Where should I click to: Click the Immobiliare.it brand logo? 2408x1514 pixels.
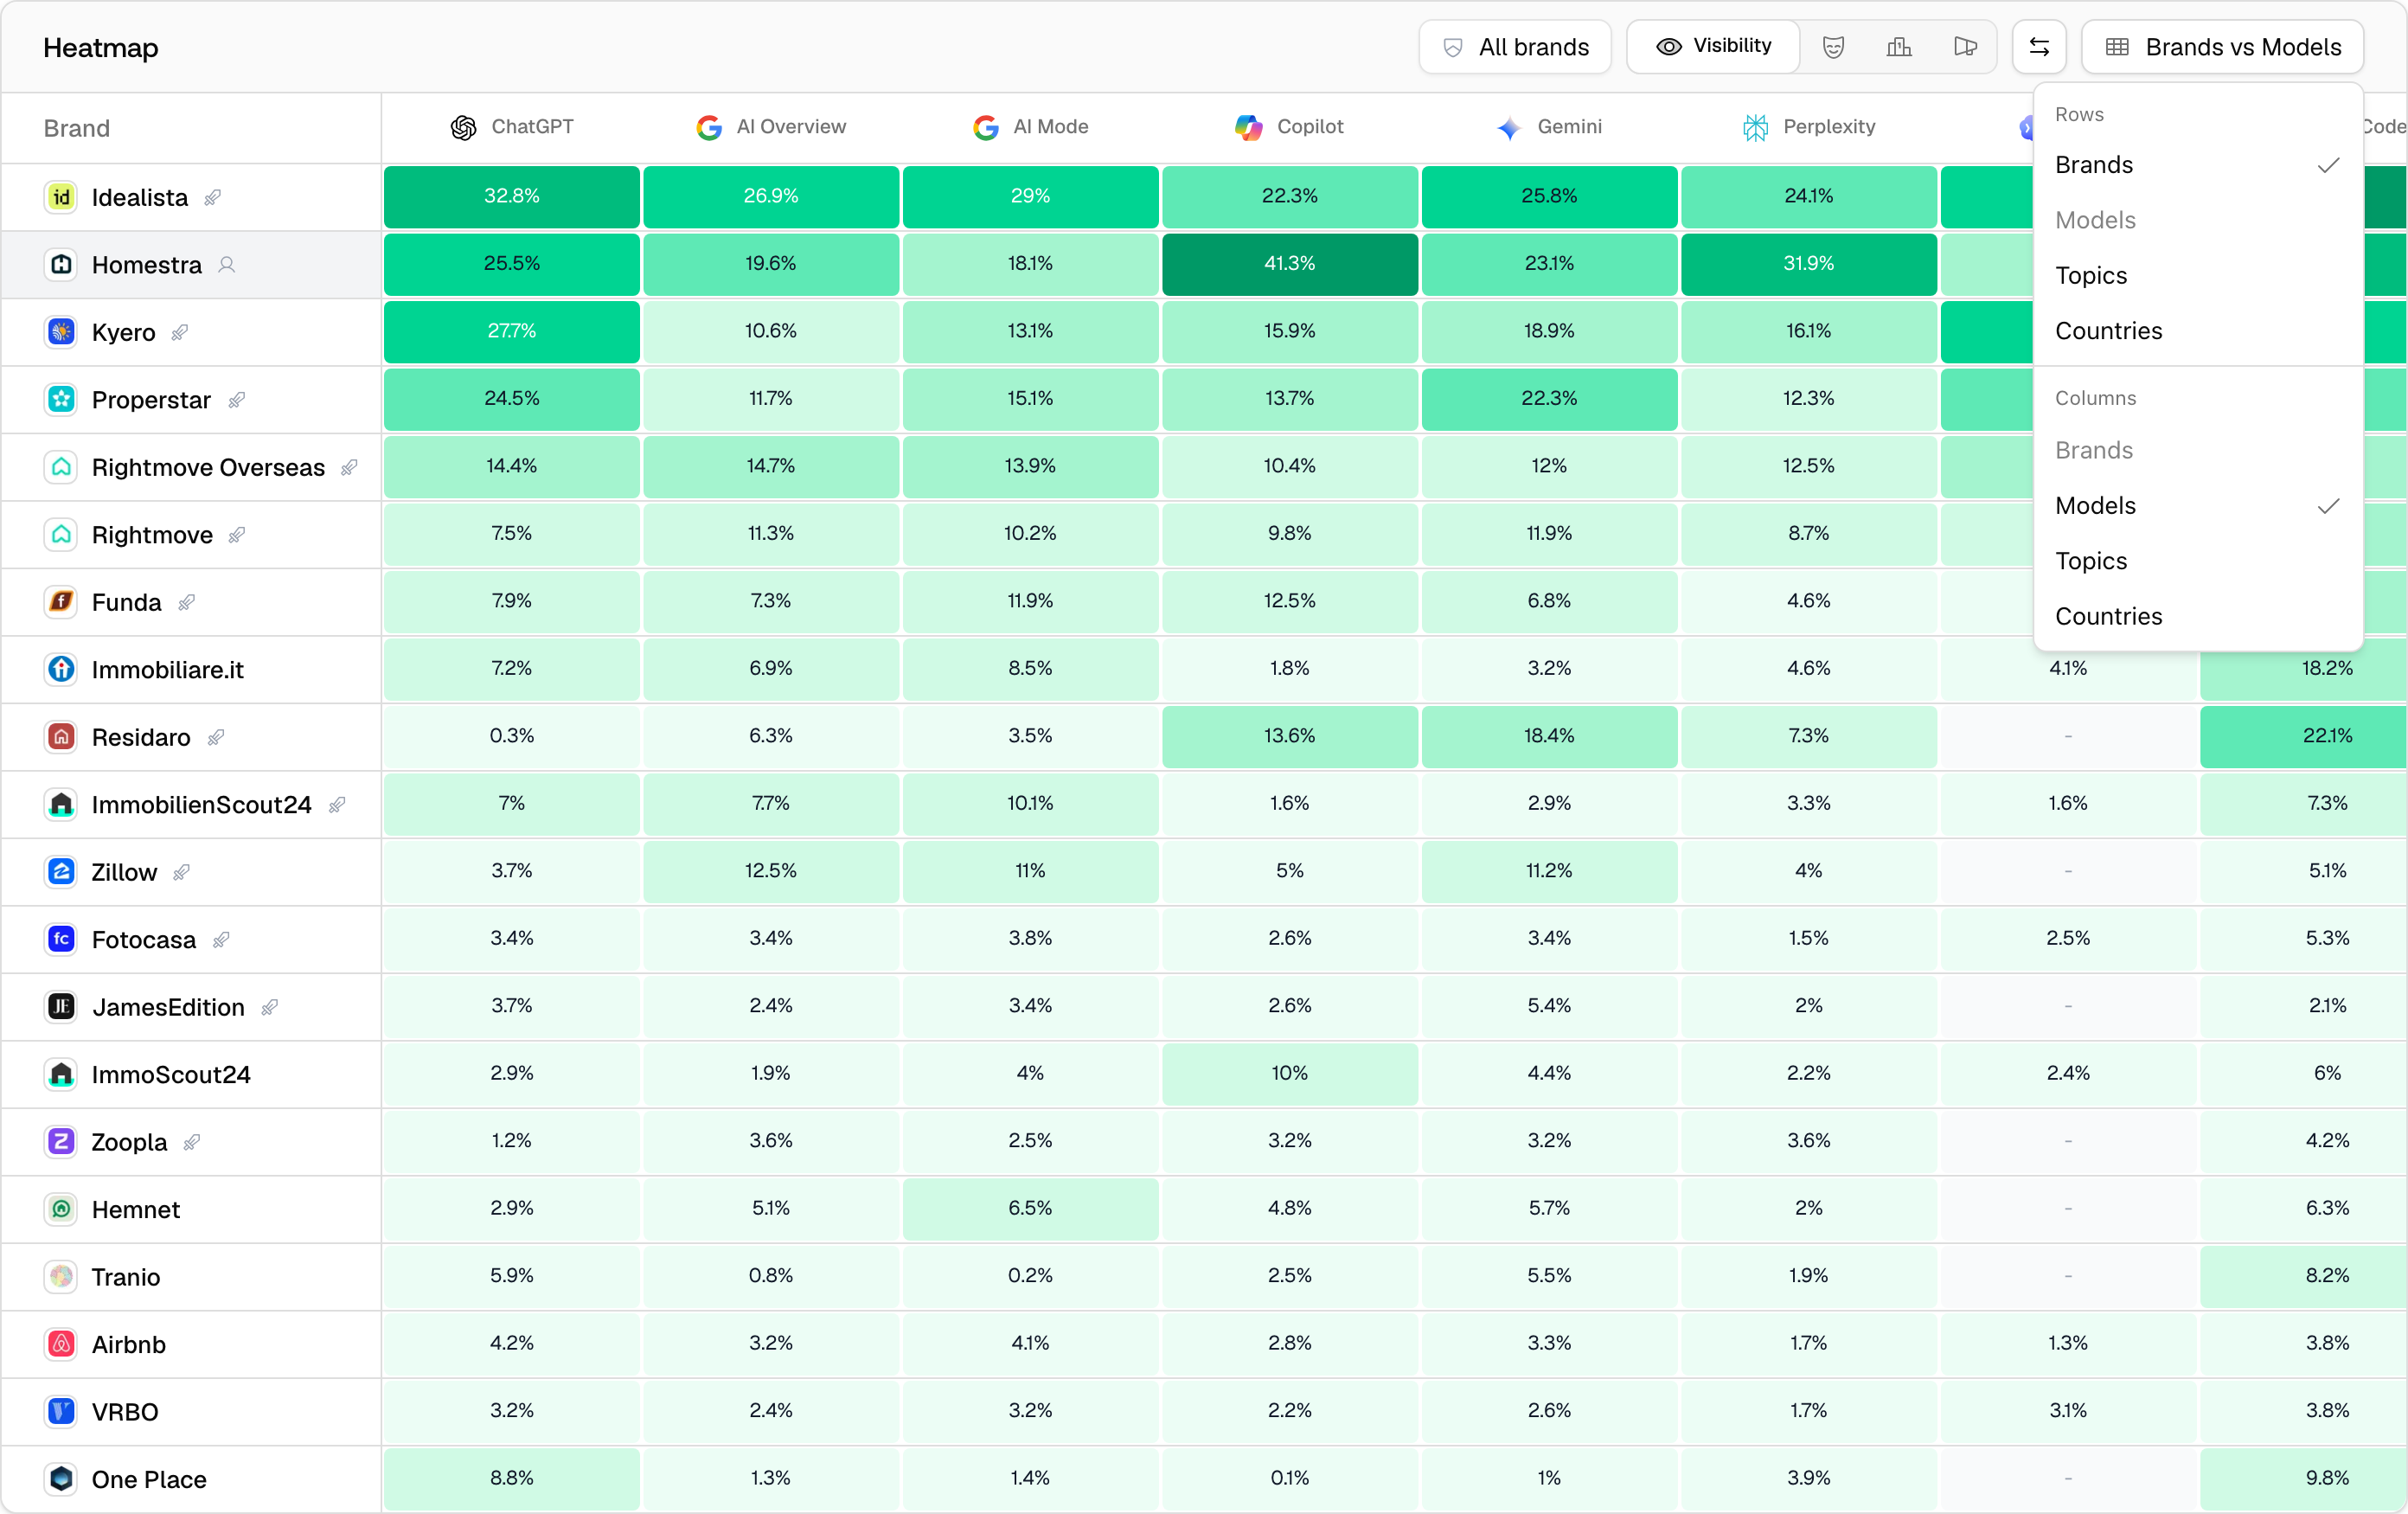coord(61,669)
